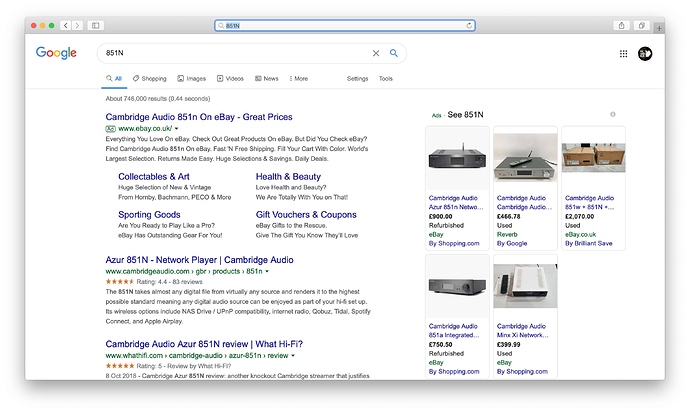Click By Shopping.com under £399.99 listing
The image size is (690, 413).
[522, 371]
